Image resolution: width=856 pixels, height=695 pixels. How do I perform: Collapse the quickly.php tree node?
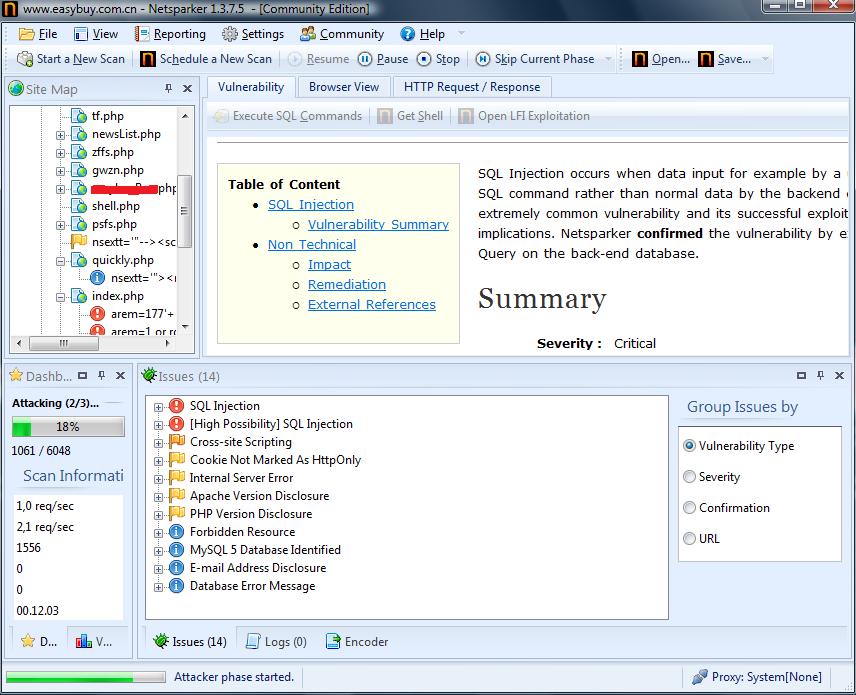coord(61,261)
